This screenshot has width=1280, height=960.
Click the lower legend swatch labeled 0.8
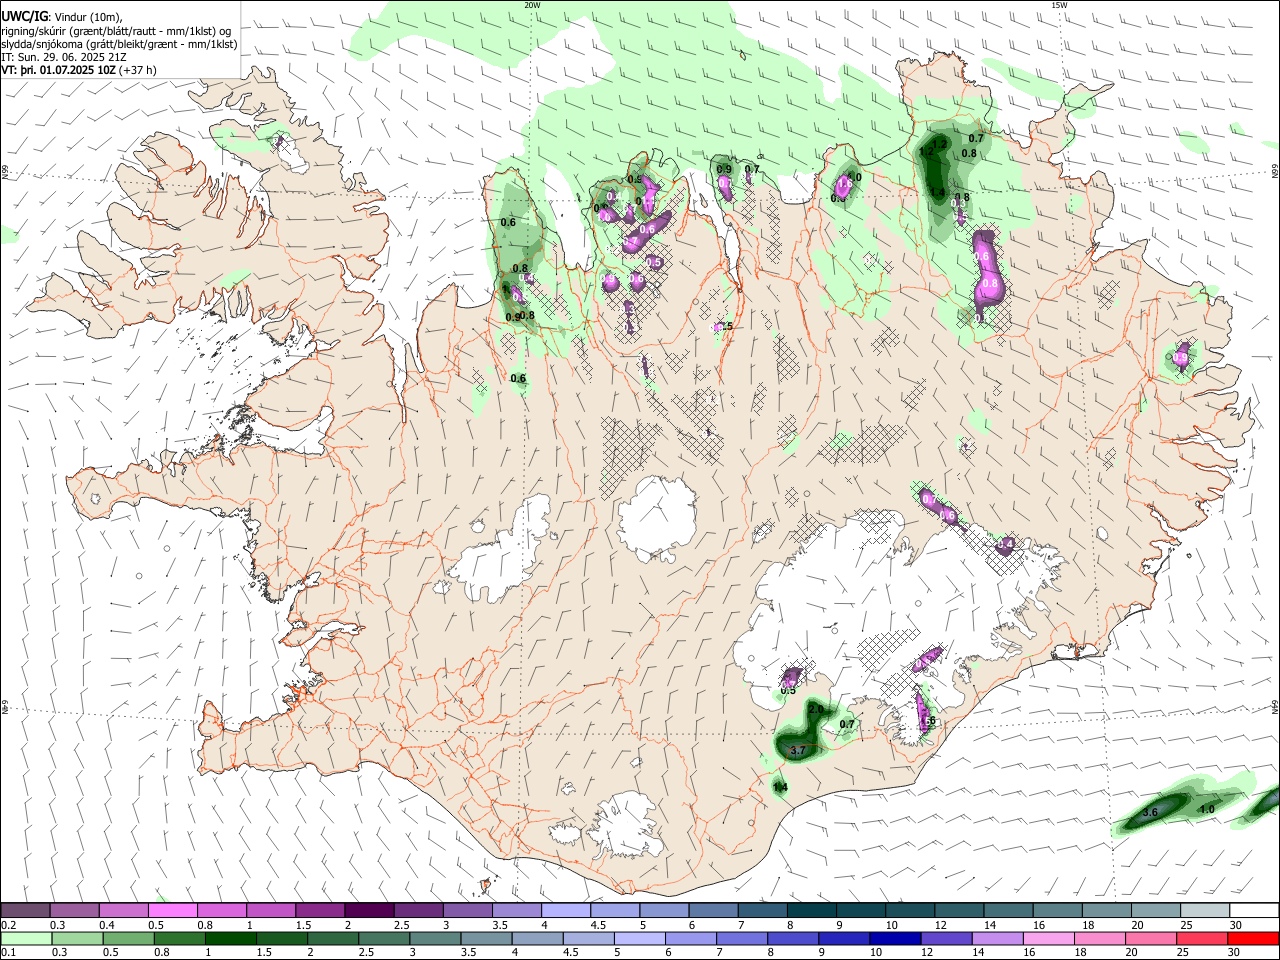(179, 938)
